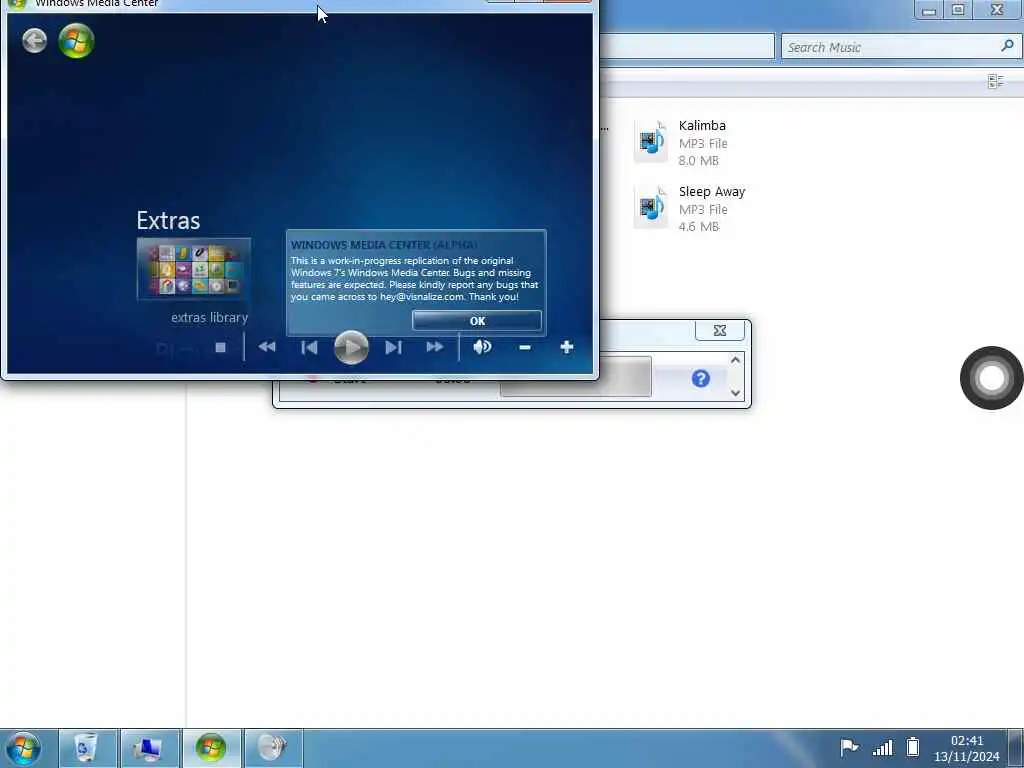Select the Kalimba music file icon
Screen dimensions: 1024x768
(x=650, y=141)
